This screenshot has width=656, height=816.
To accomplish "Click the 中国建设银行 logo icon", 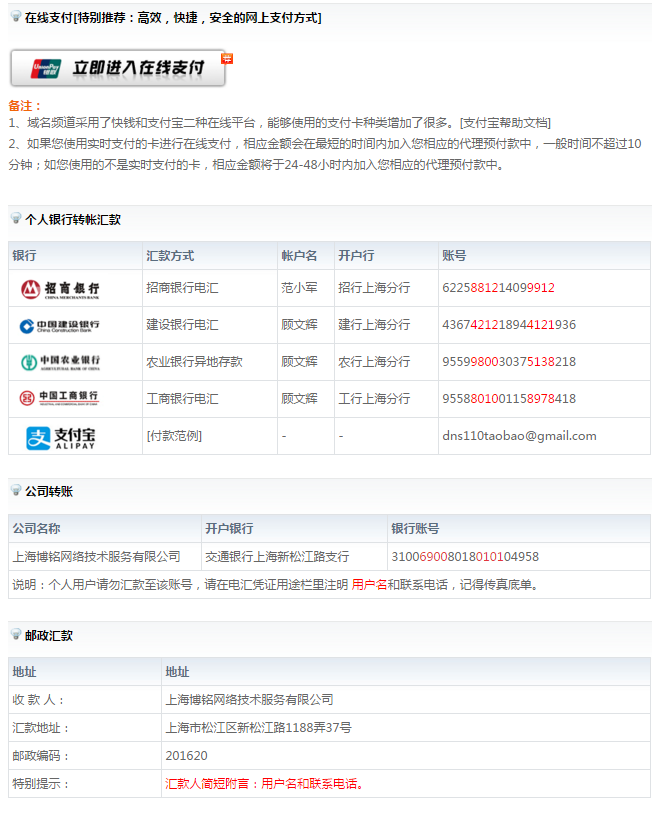I will tap(61, 325).
